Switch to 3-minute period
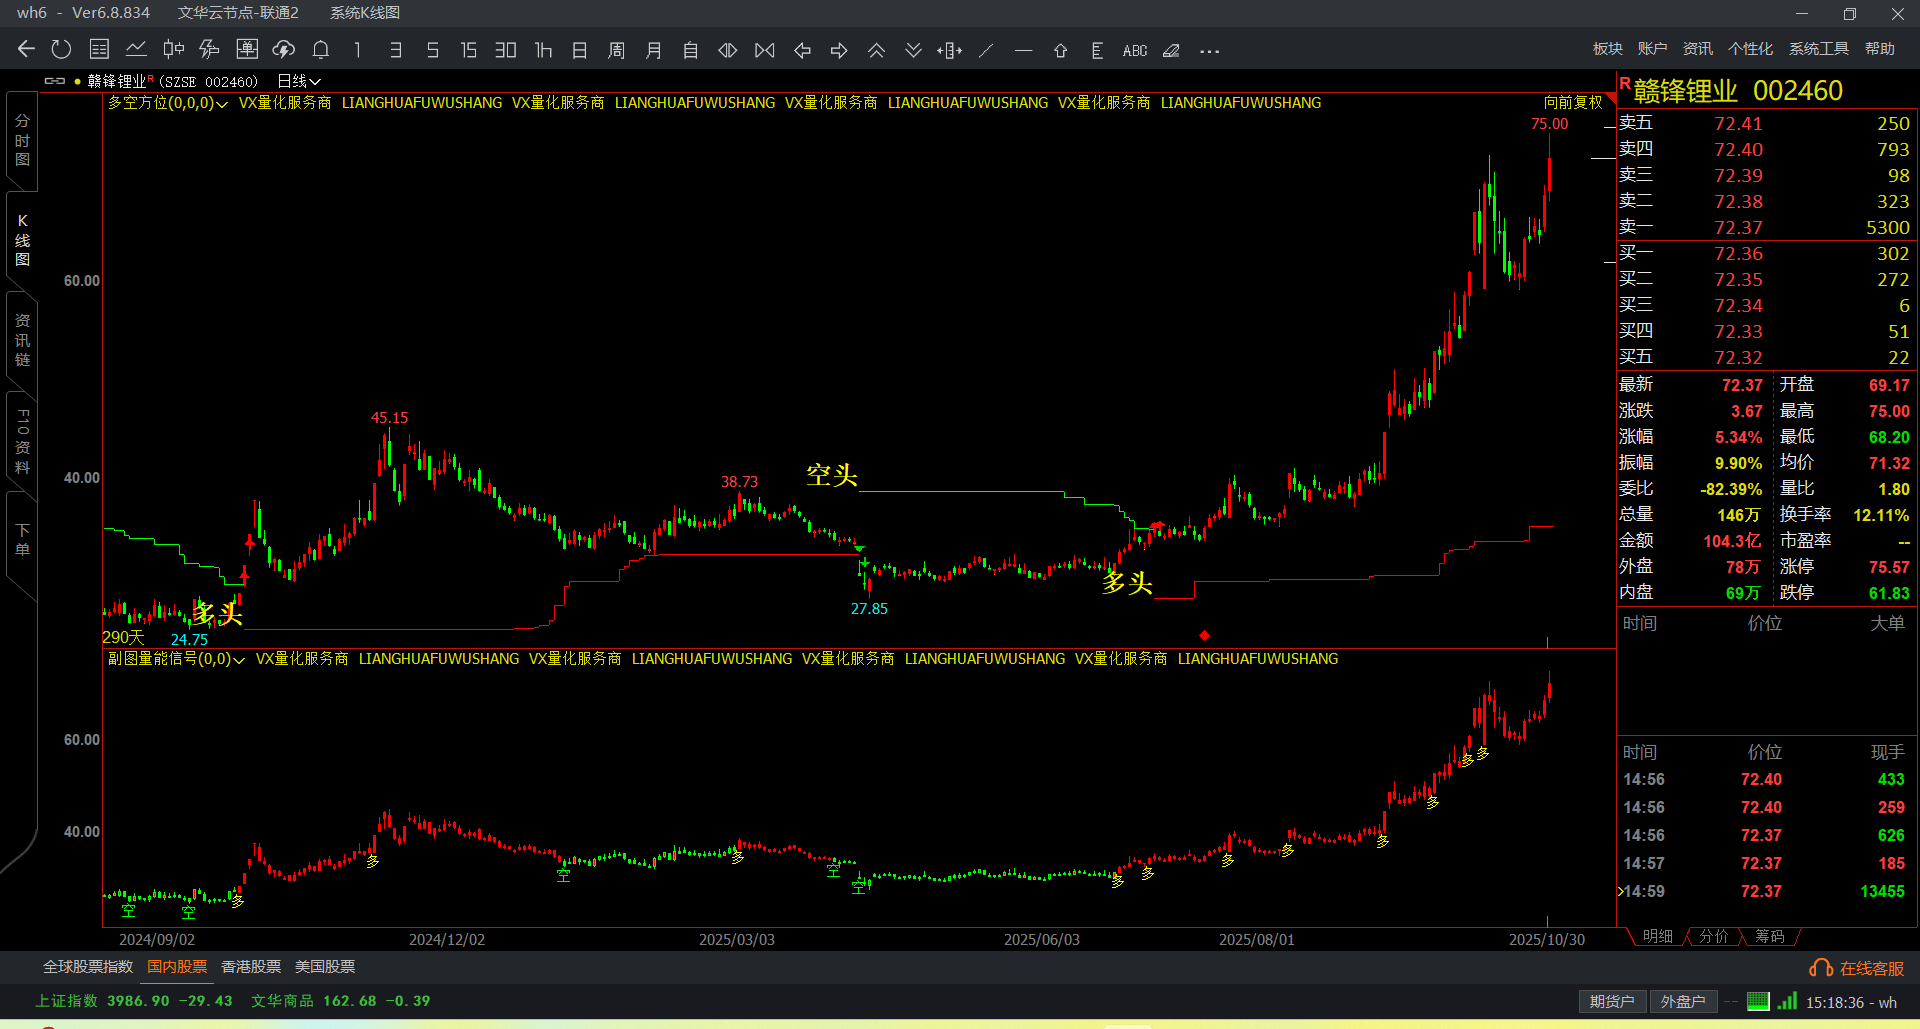 (x=395, y=49)
